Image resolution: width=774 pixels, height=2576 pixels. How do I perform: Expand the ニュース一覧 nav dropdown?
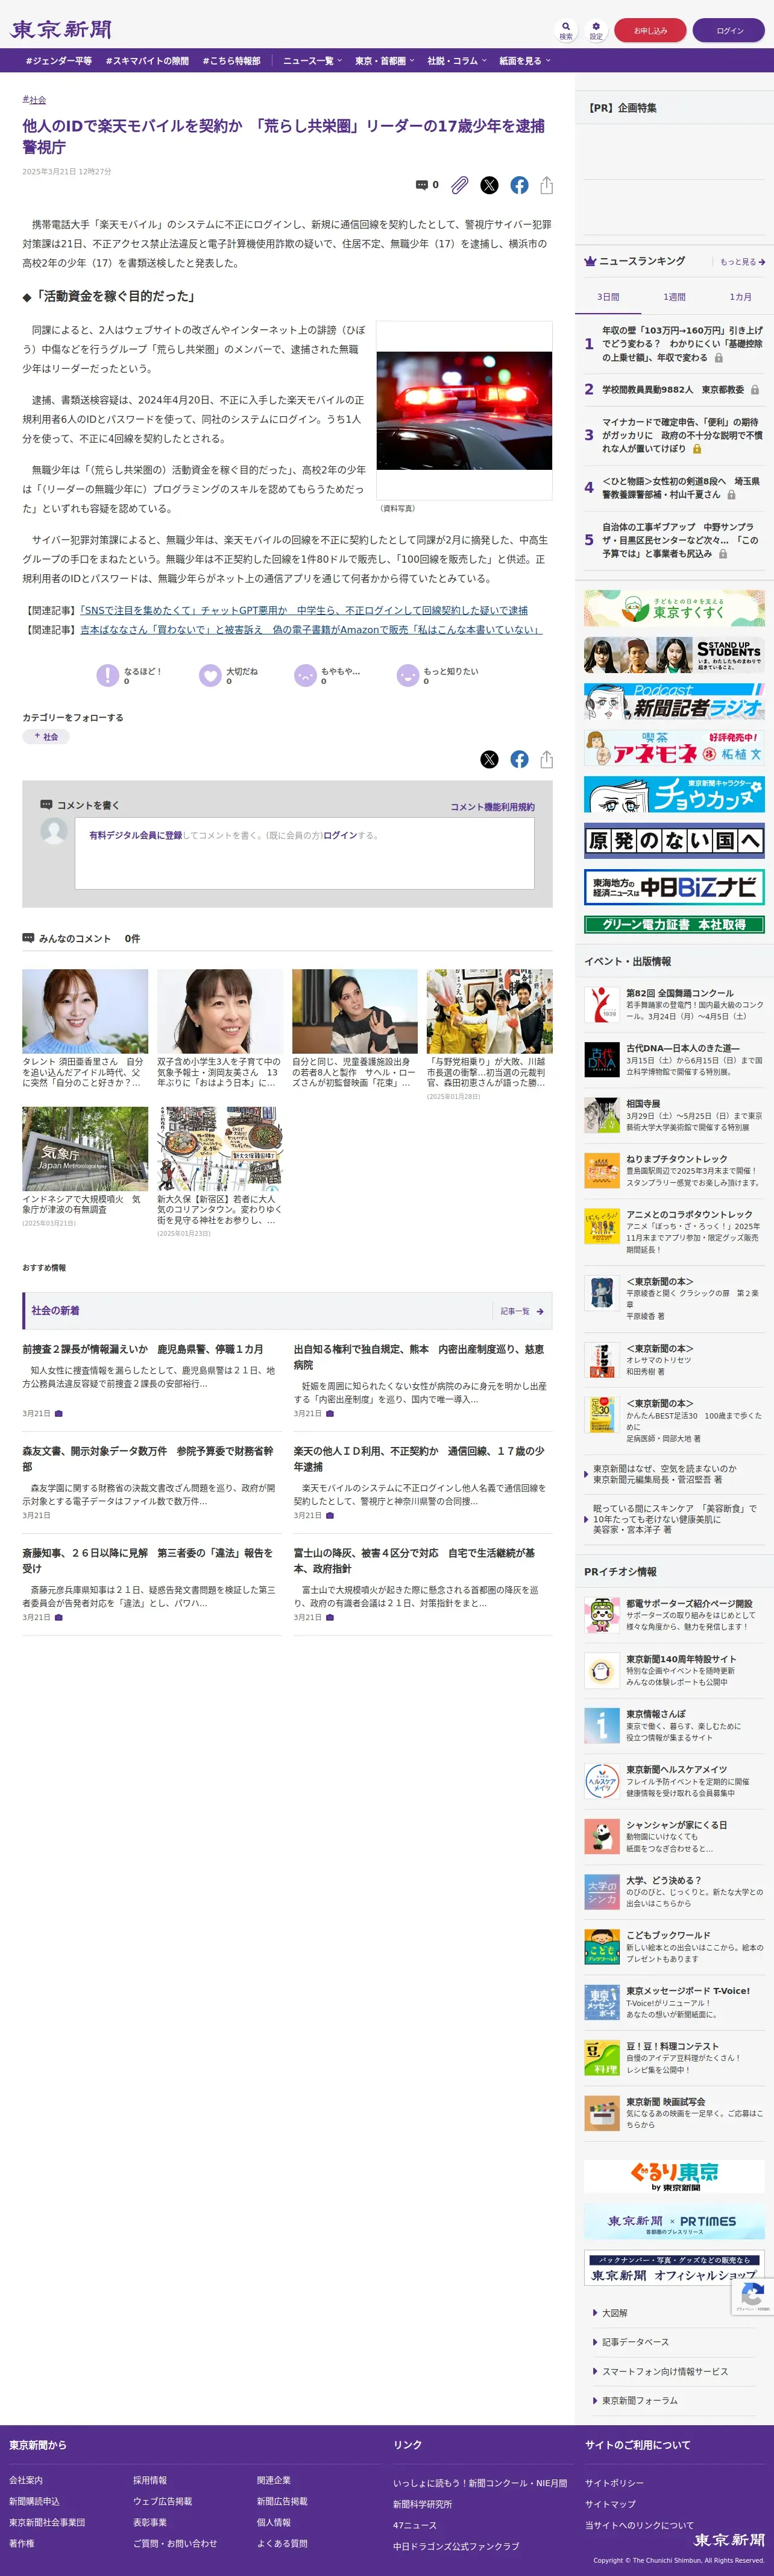[312, 61]
